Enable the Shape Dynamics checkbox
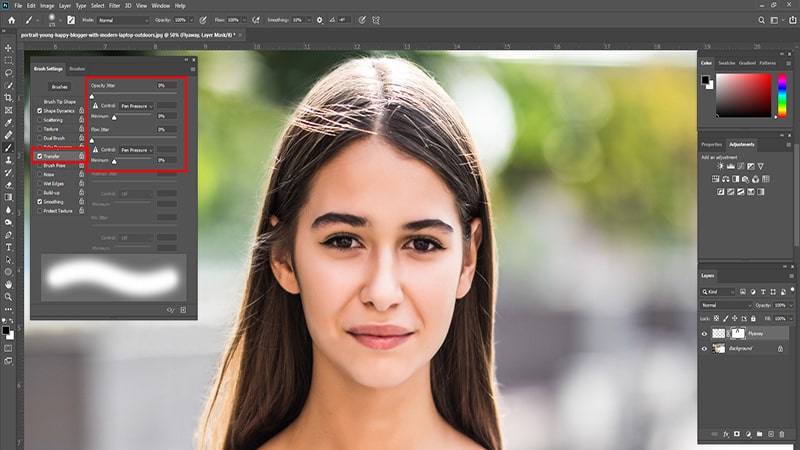Image resolution: width=800 pixels, height=450 pixels. pos(39,111)
